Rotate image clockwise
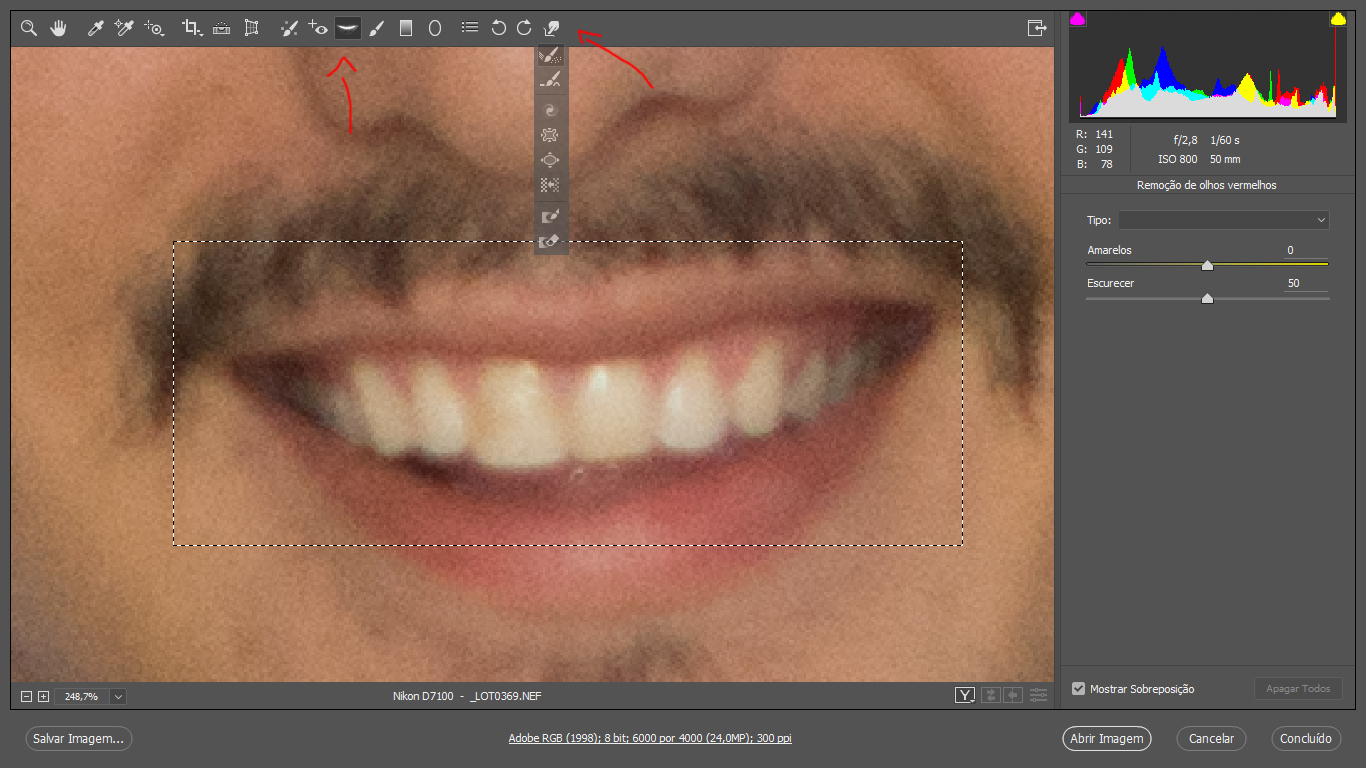1366x768 pixels. pyautogui.click(x=524, y=28)
